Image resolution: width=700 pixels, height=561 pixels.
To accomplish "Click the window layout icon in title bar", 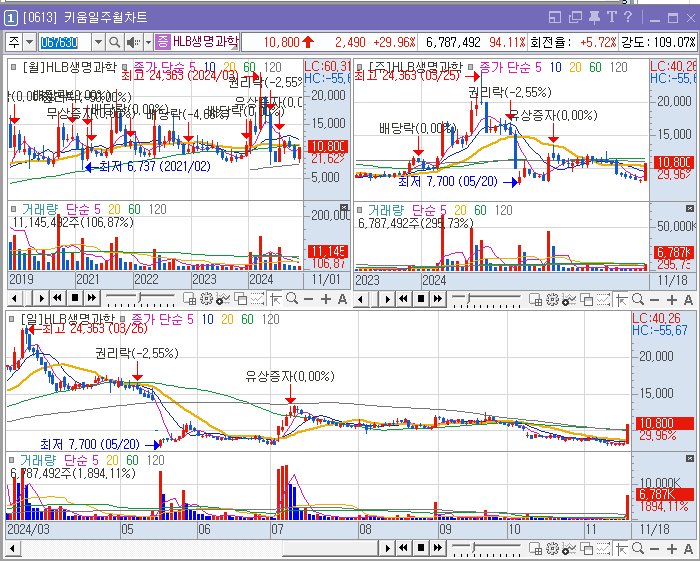I will point(555,17).
